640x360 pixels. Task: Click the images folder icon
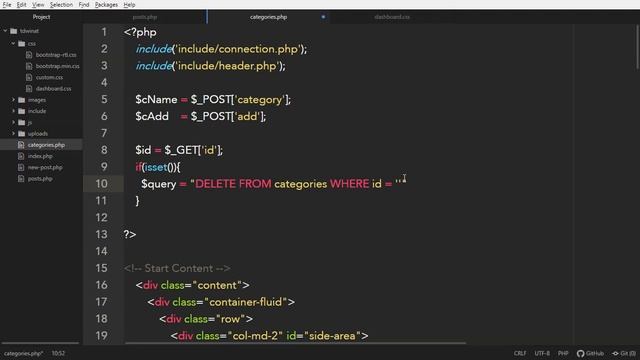pos(22,100)
